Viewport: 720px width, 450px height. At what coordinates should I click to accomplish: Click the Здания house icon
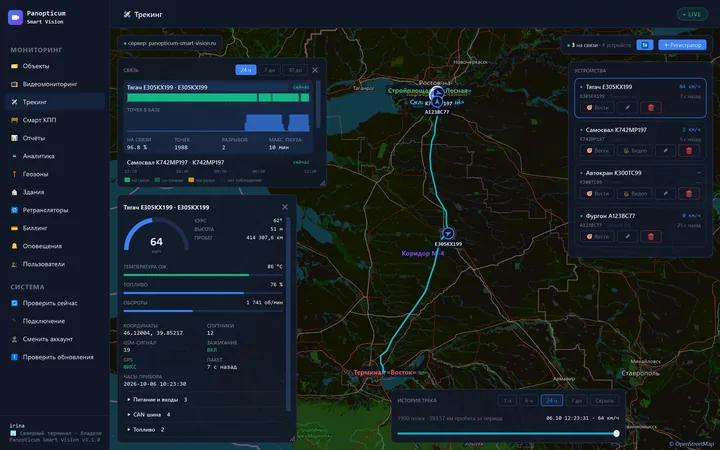point(14,192)
